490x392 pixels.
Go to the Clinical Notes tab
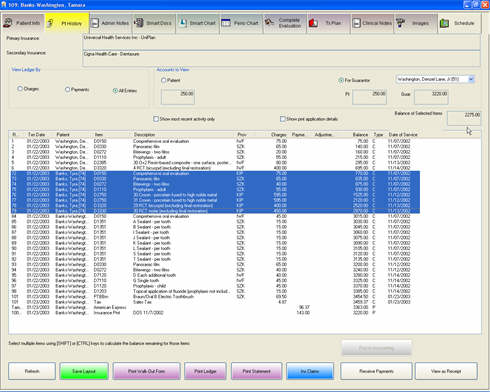[x=372, y=23]
